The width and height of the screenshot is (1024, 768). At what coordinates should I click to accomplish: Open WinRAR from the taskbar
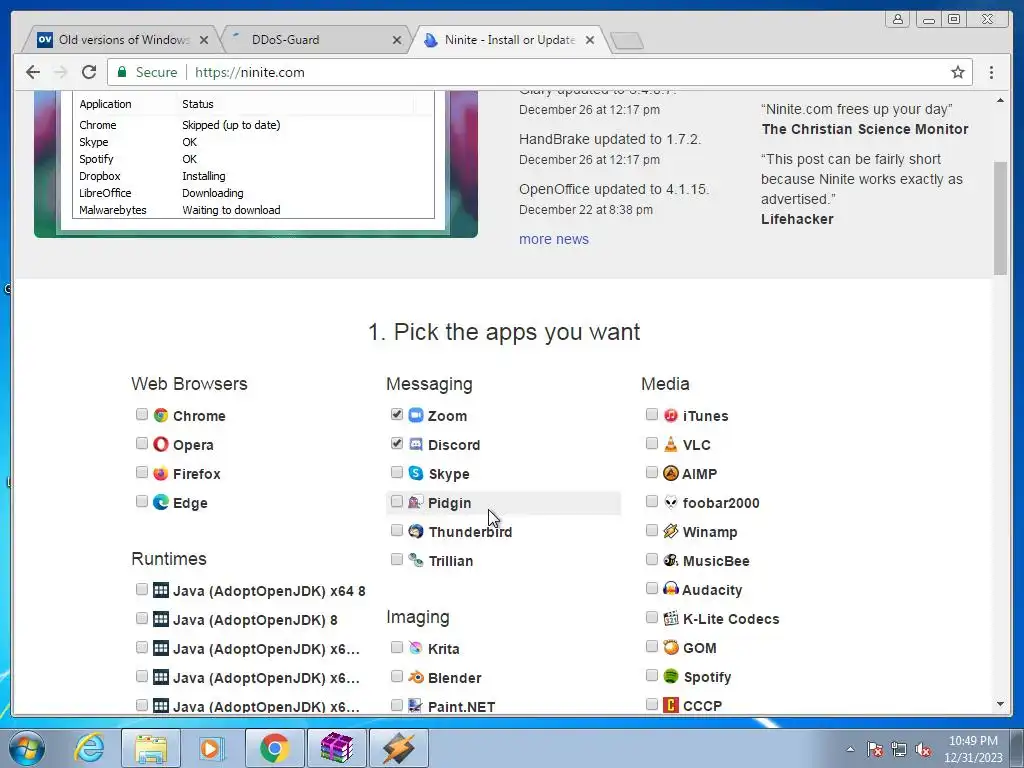pyautogui.click(x=337, y=748)
